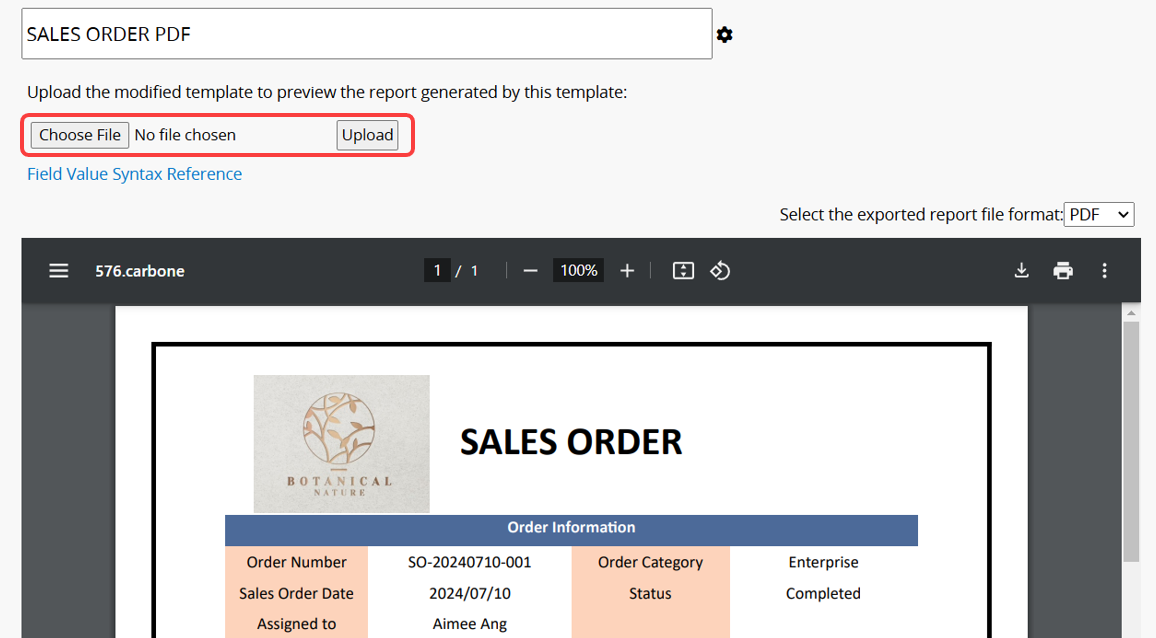
Task: Download the 576.carbone PDF
Action: [x=1021, y=271]
